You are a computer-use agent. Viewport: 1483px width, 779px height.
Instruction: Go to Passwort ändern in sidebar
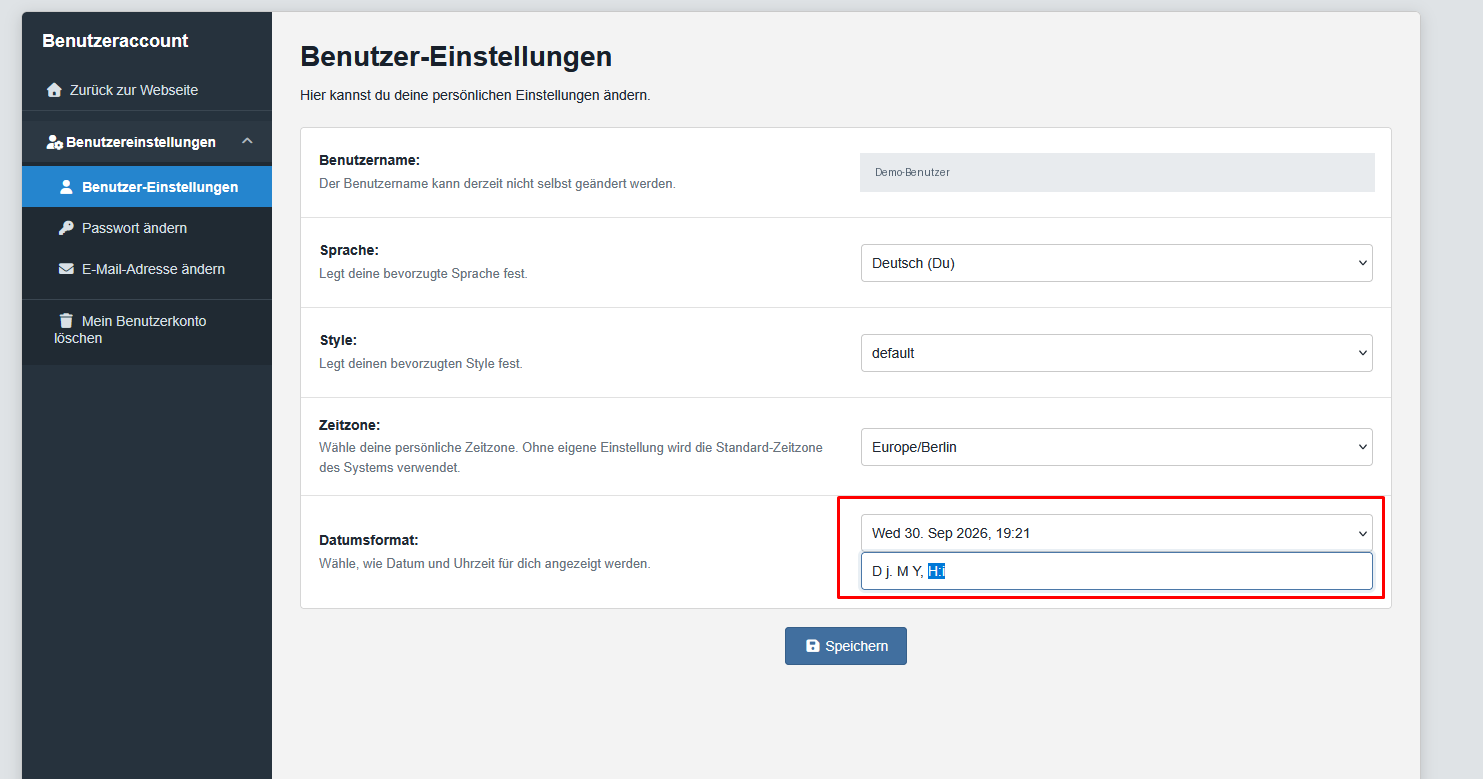[147, 228]
